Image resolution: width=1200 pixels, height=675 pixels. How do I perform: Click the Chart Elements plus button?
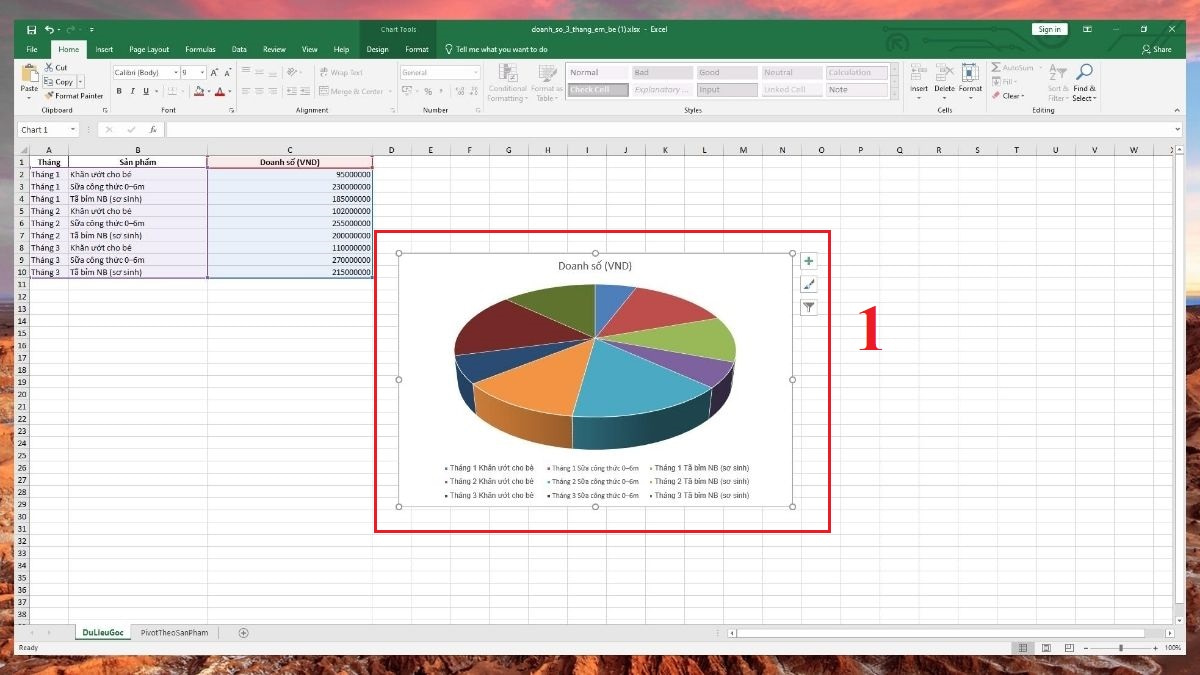pyautogui.click(x=809, y=262)
